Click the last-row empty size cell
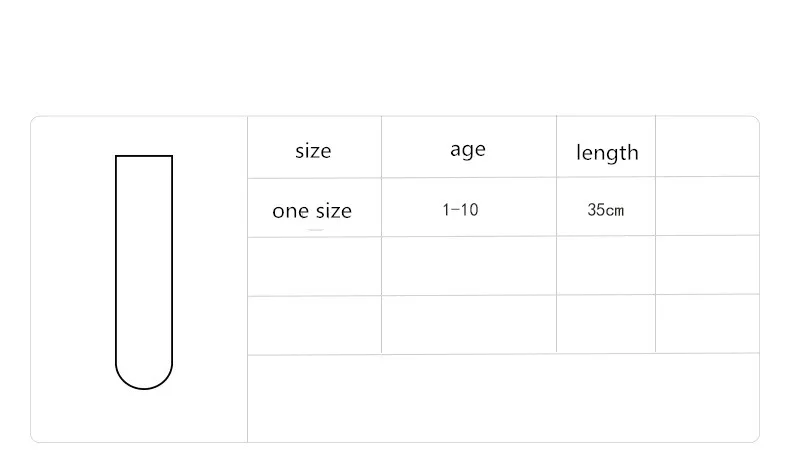 point(314,325)
